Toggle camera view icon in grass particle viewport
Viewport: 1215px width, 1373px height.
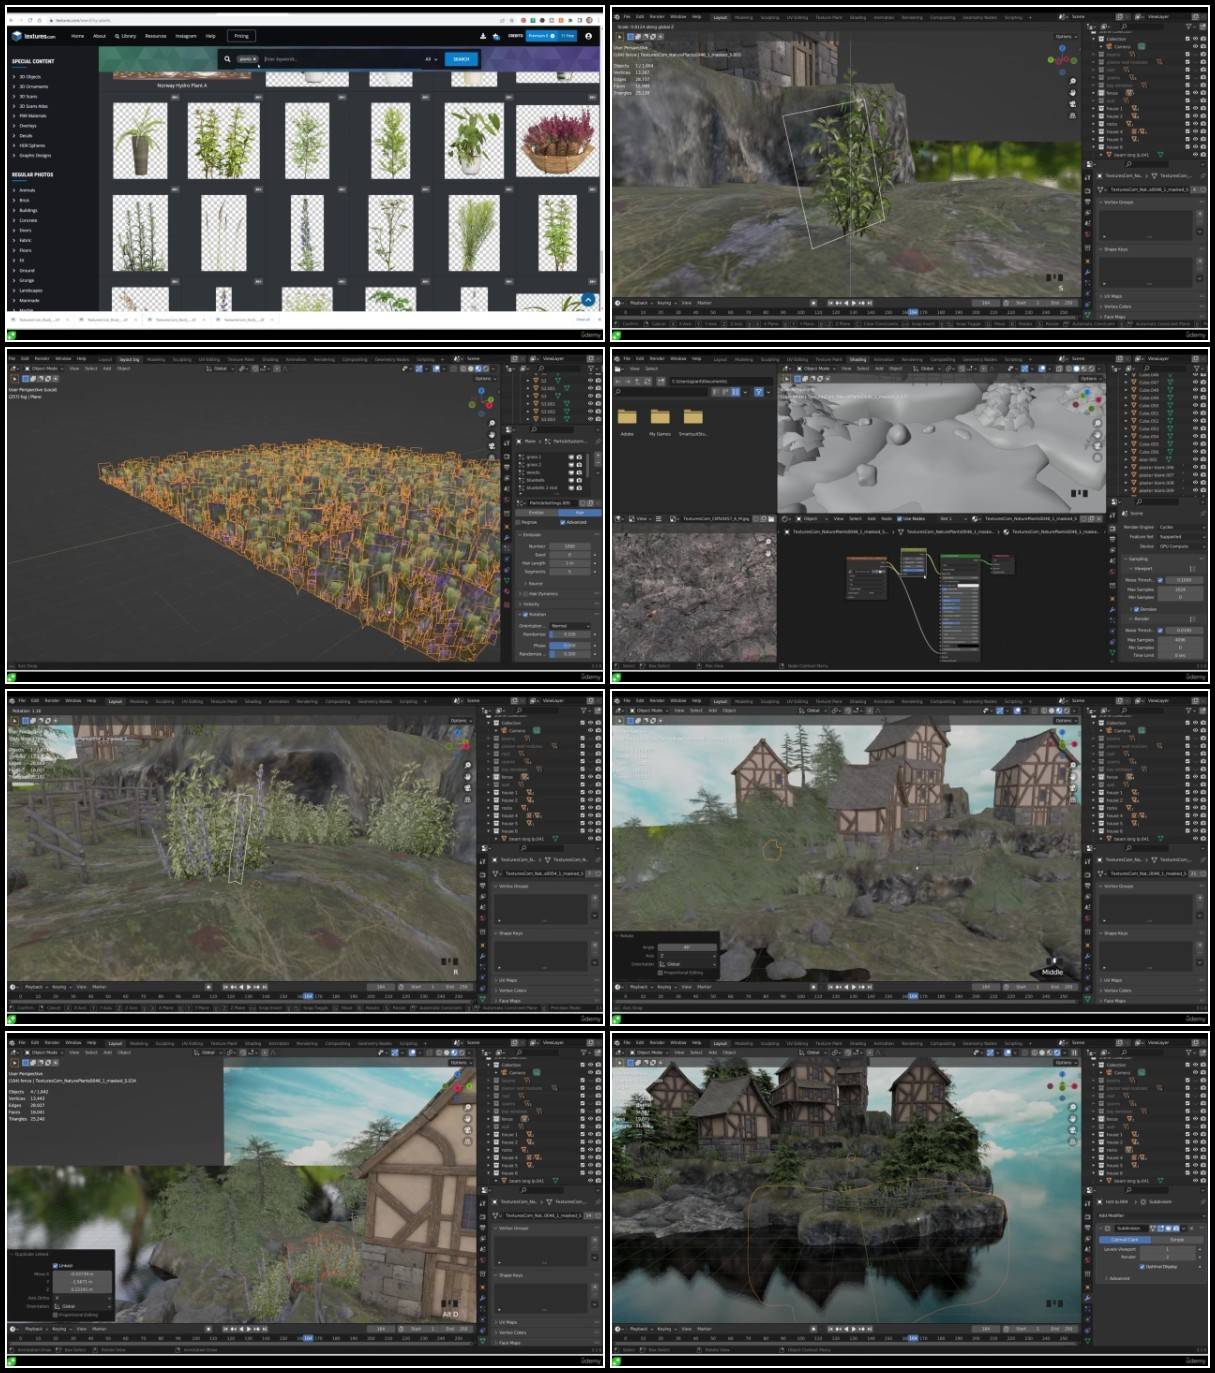click(492, 448)
